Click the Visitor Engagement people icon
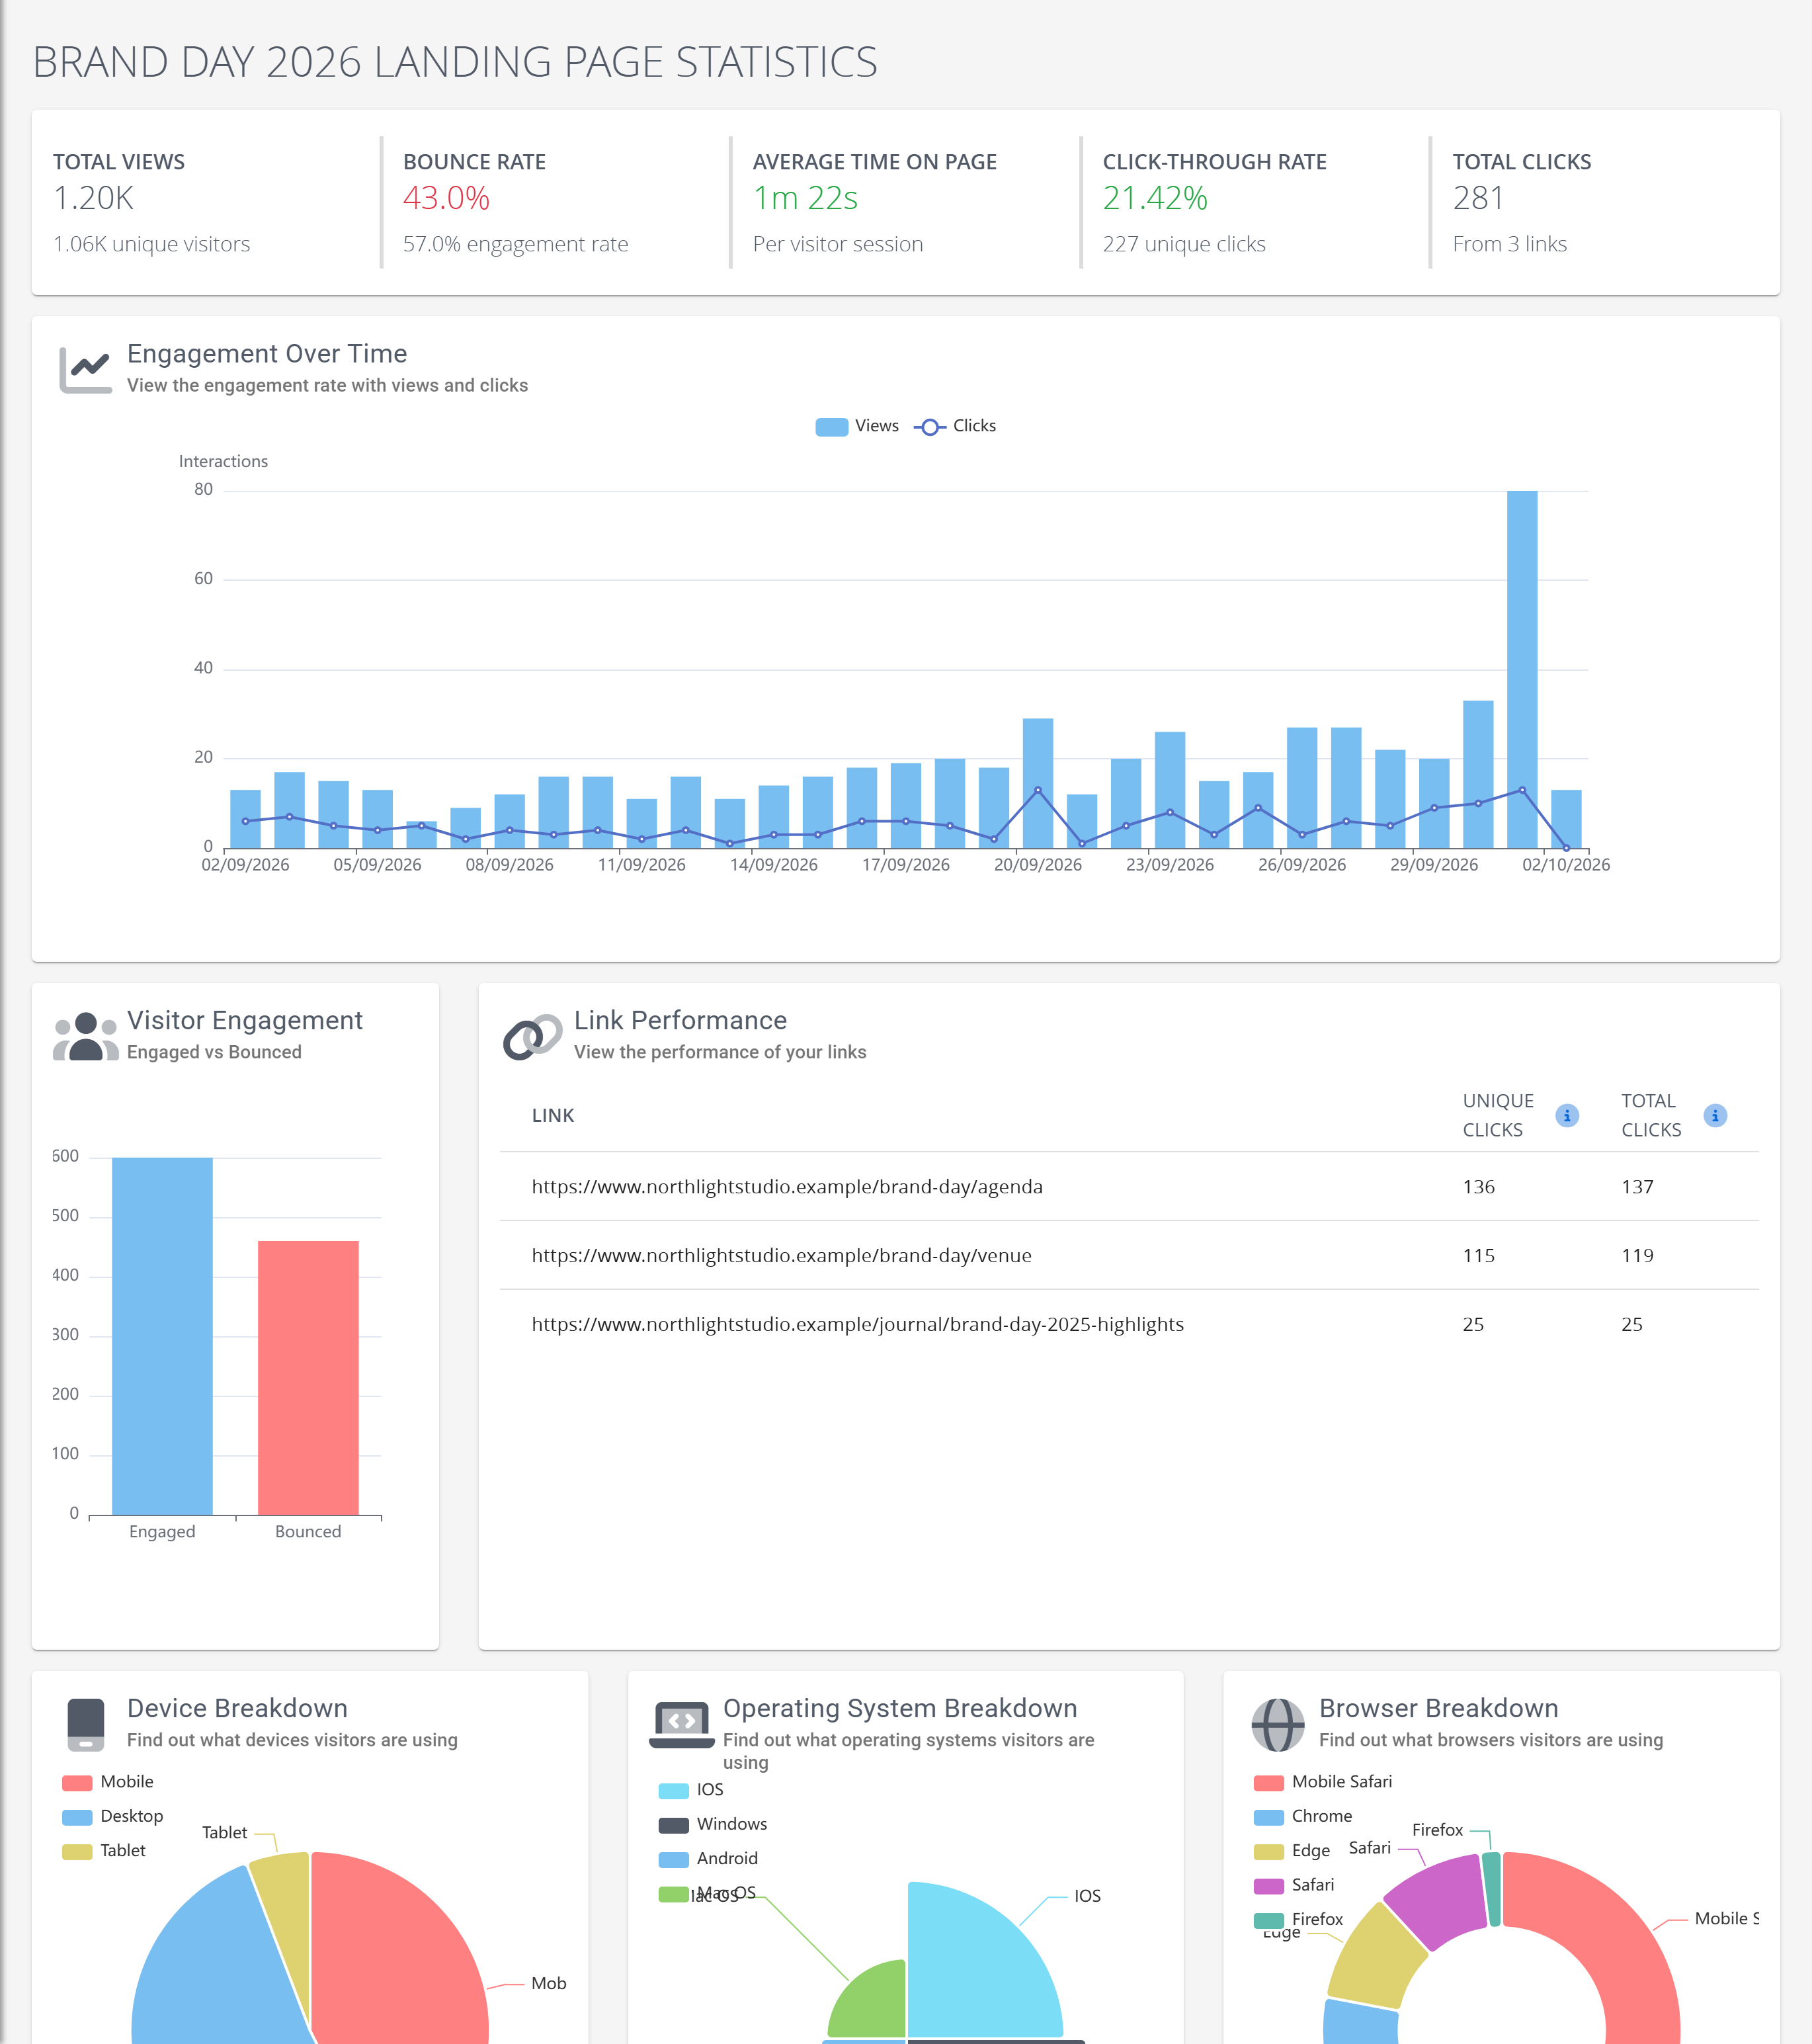 [85, 1036]
